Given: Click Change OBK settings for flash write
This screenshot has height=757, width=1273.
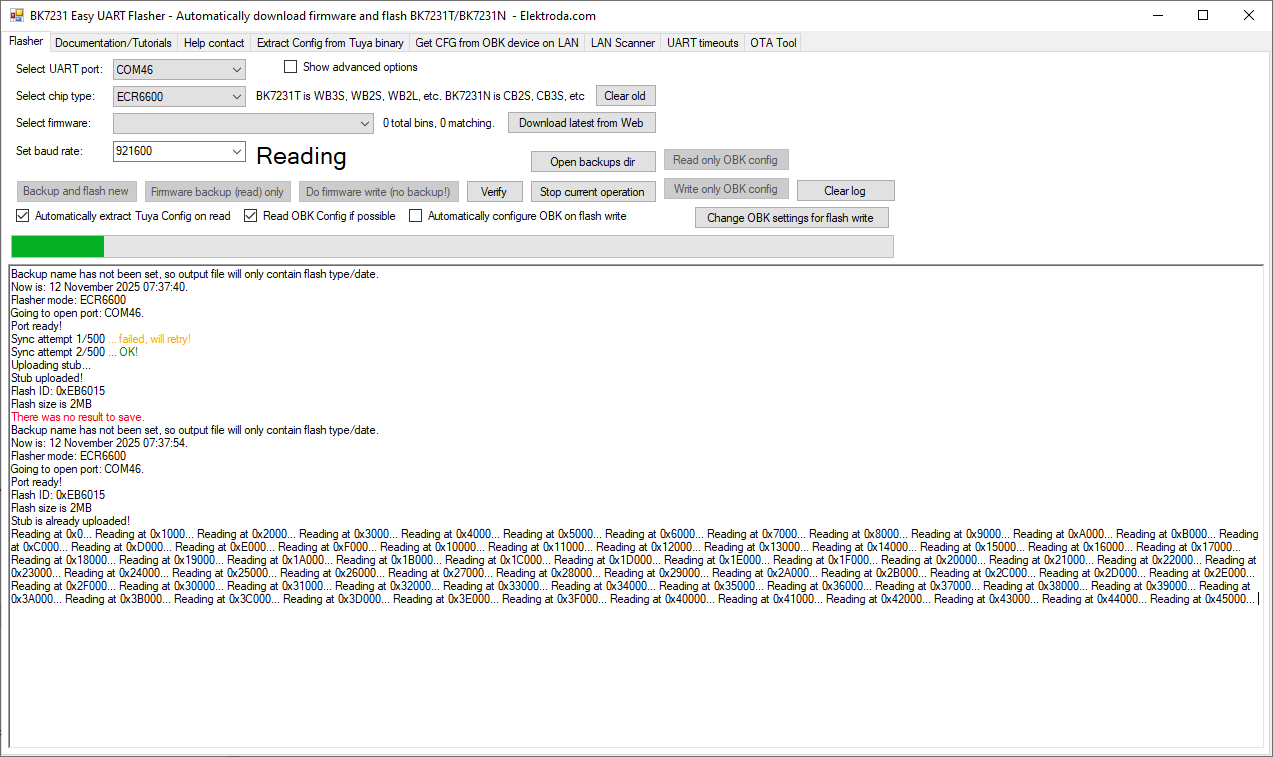Looking at the screenshot, I should [x=791, y=218].
